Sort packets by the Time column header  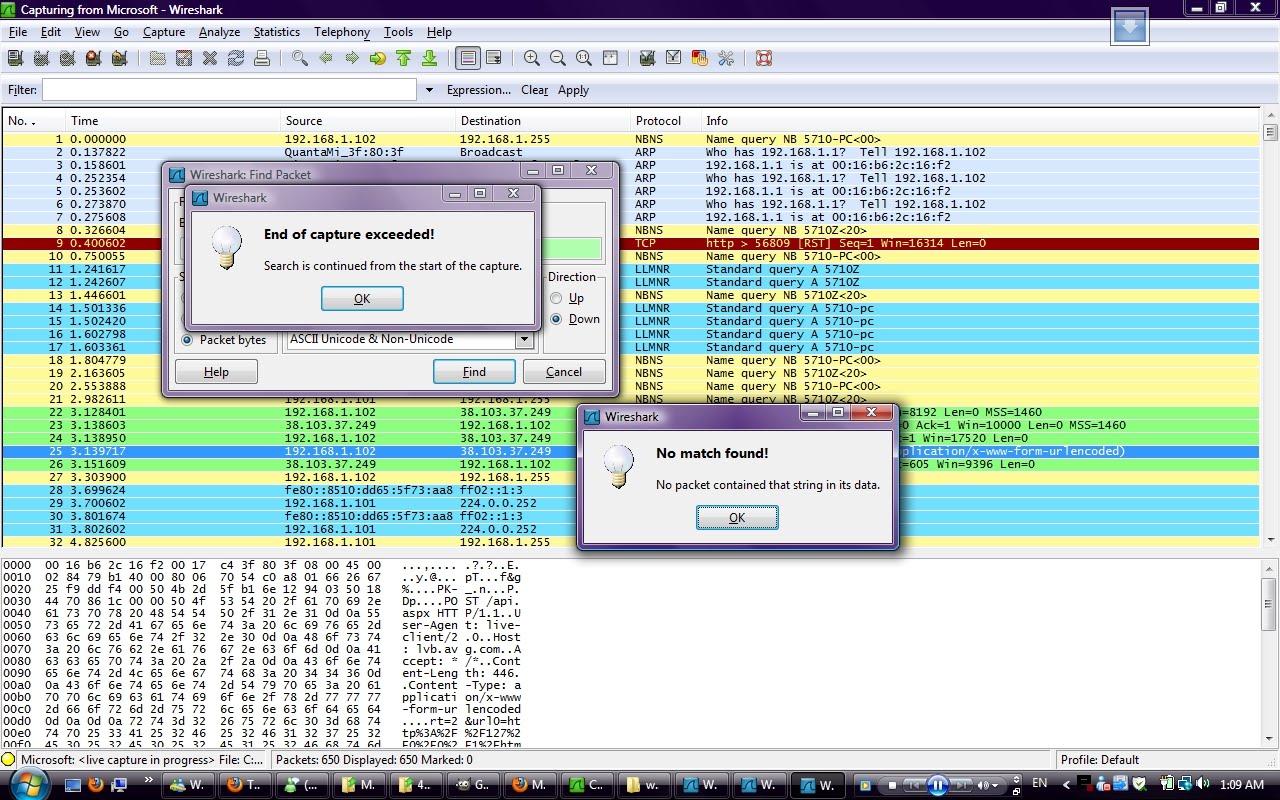[174, 121]
